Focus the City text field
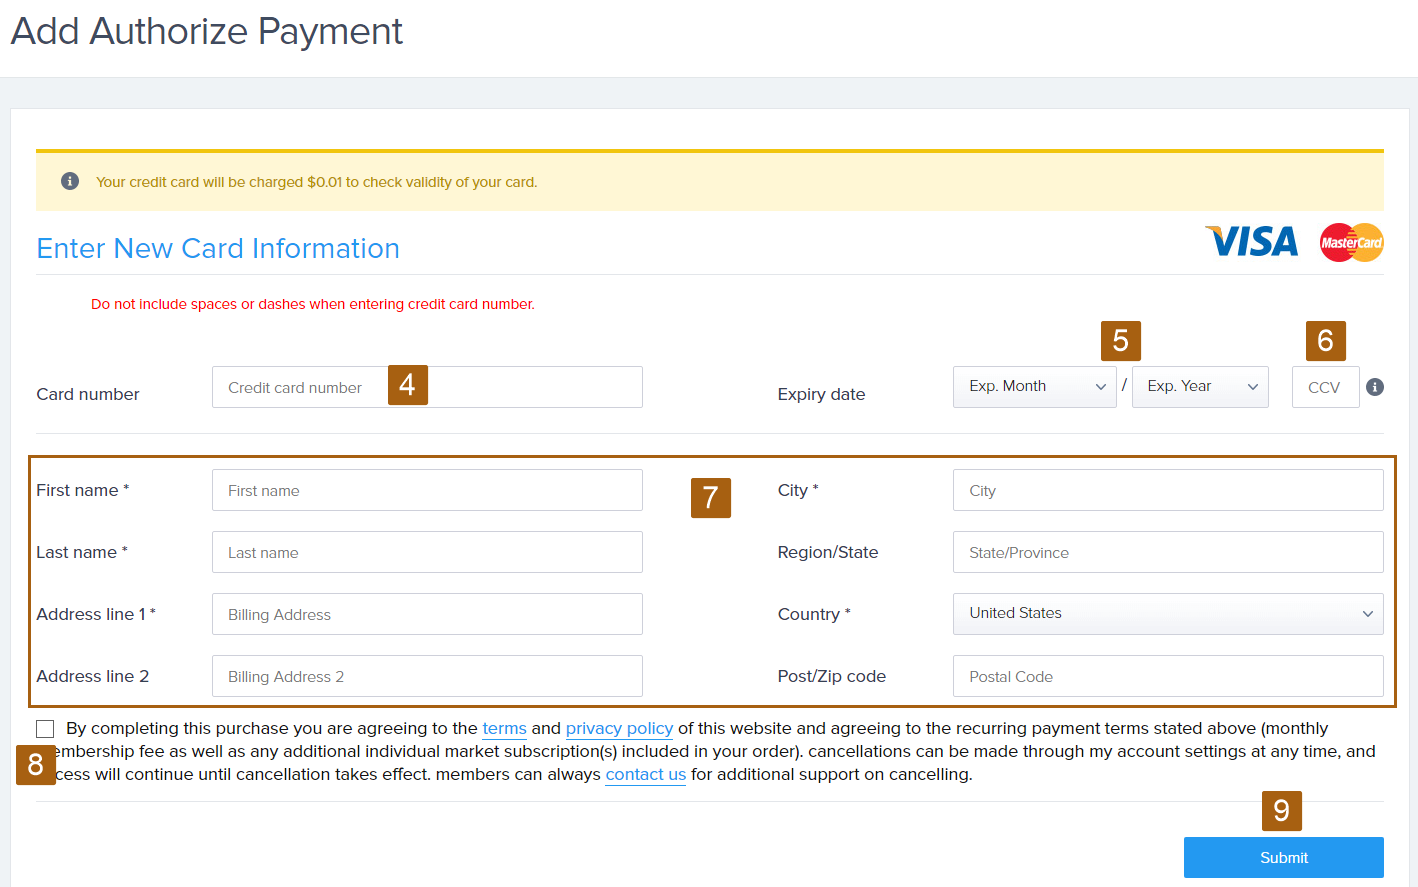1418x887 pixels. click(1167, 491)
